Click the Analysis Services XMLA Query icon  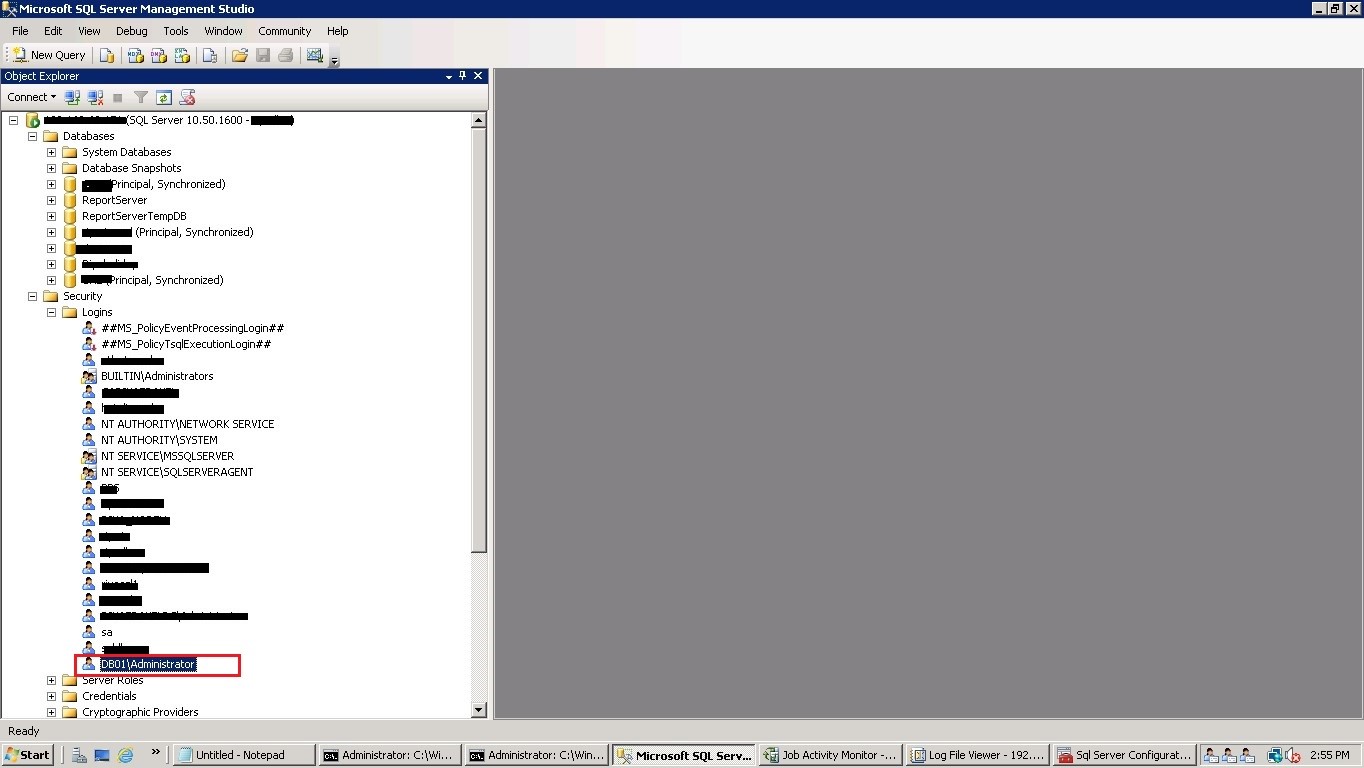pyautogui.click(x=183, y=55)
